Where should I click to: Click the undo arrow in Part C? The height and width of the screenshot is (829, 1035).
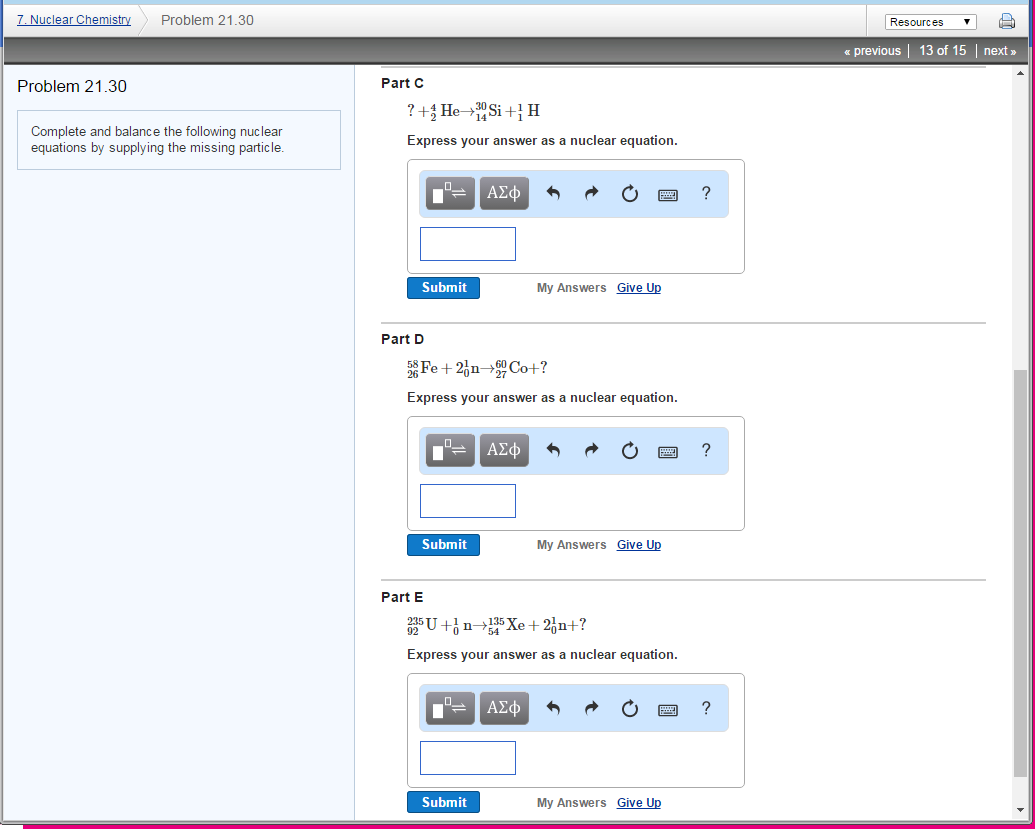point(552,193)
